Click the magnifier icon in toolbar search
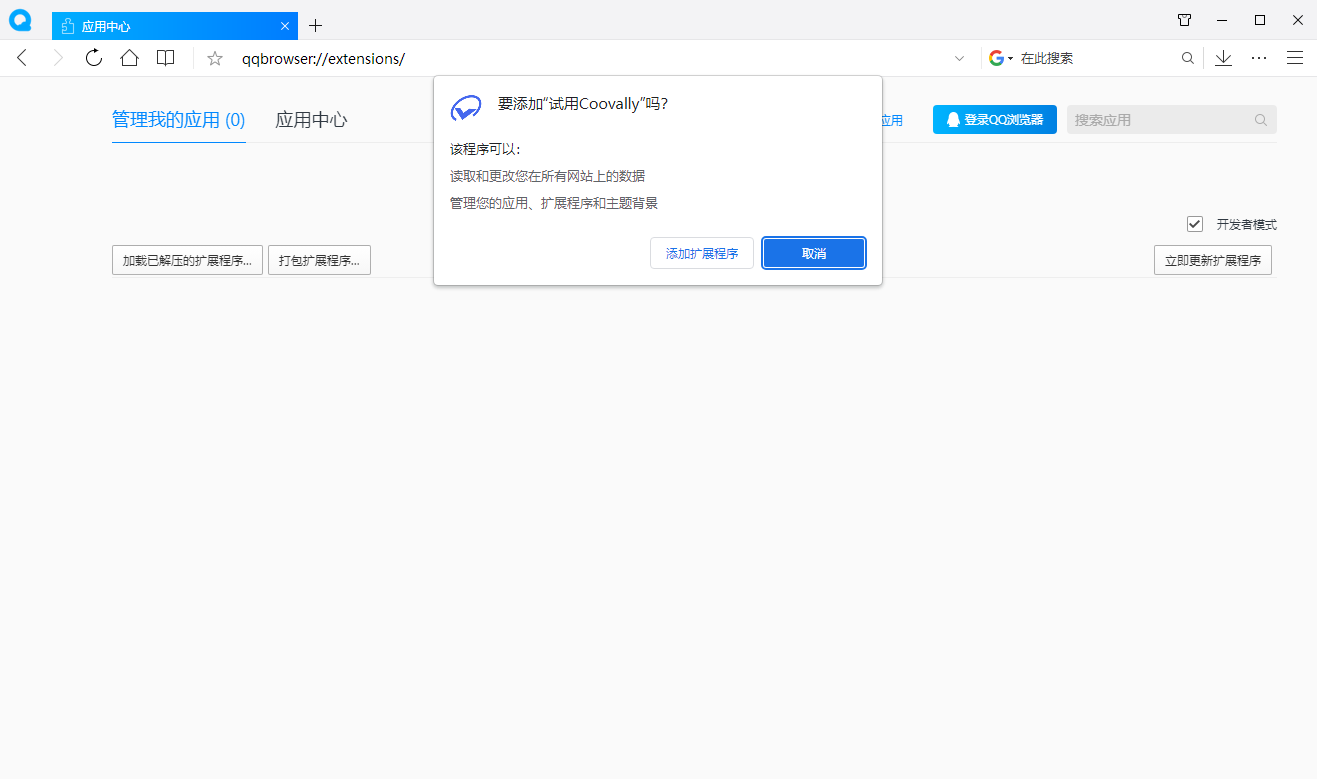Screen dimensions: 1317x779 [1188, 59]
